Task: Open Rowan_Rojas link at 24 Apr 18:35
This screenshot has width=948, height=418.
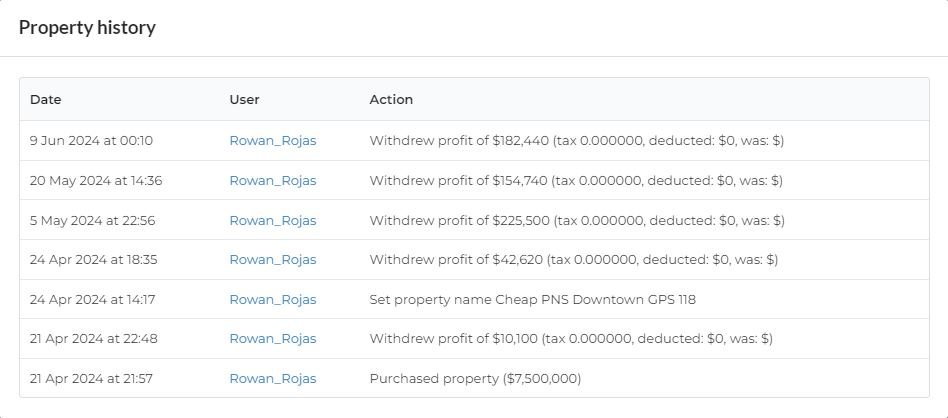Action: (273, 260)
